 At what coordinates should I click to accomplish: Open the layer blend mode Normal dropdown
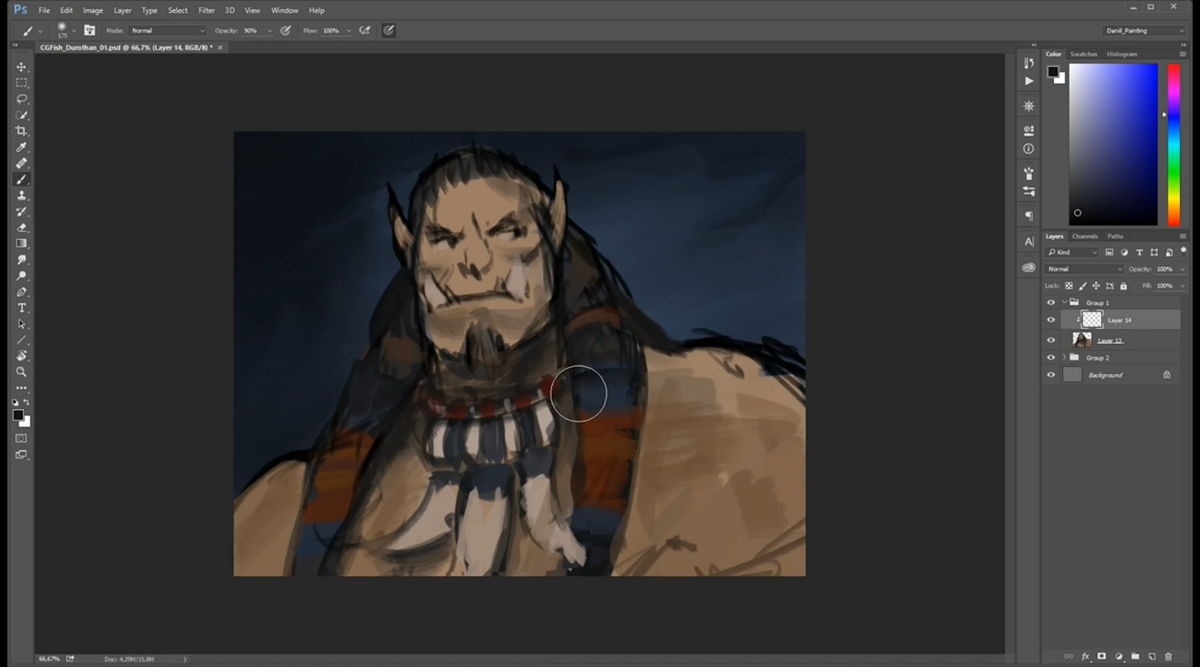pyautogui.click(x=1085, y=269)
